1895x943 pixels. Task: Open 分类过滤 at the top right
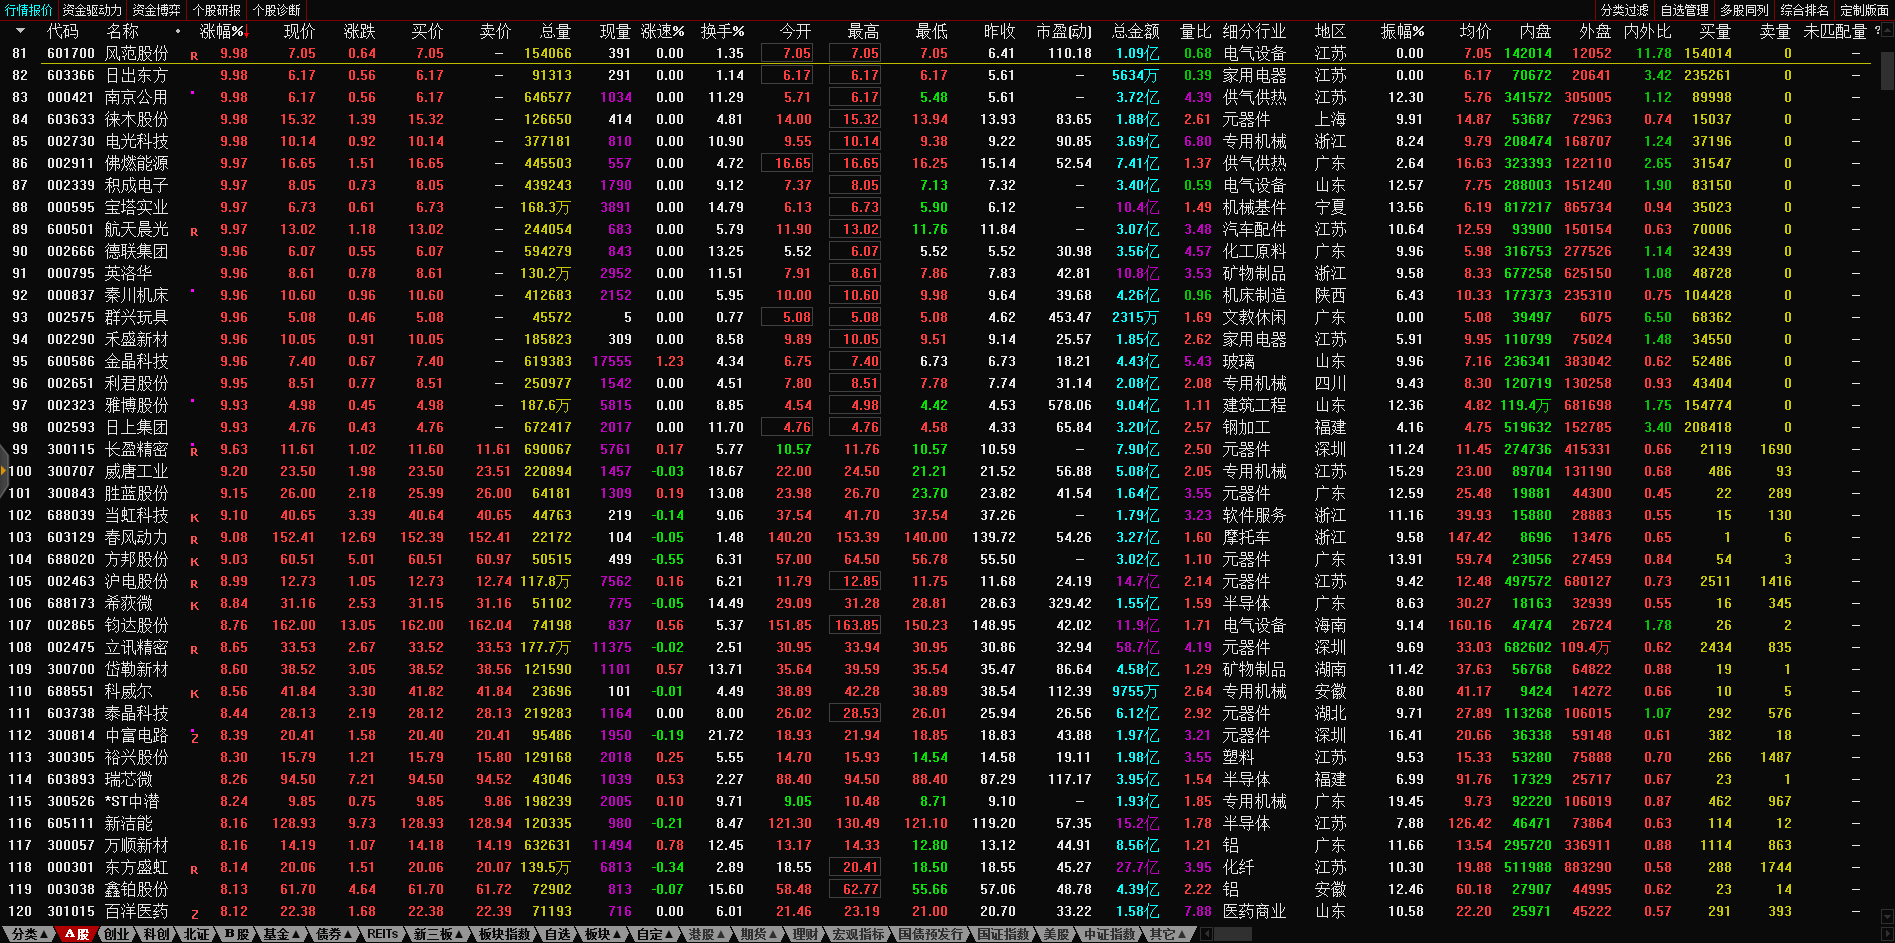pos(1624,10)
